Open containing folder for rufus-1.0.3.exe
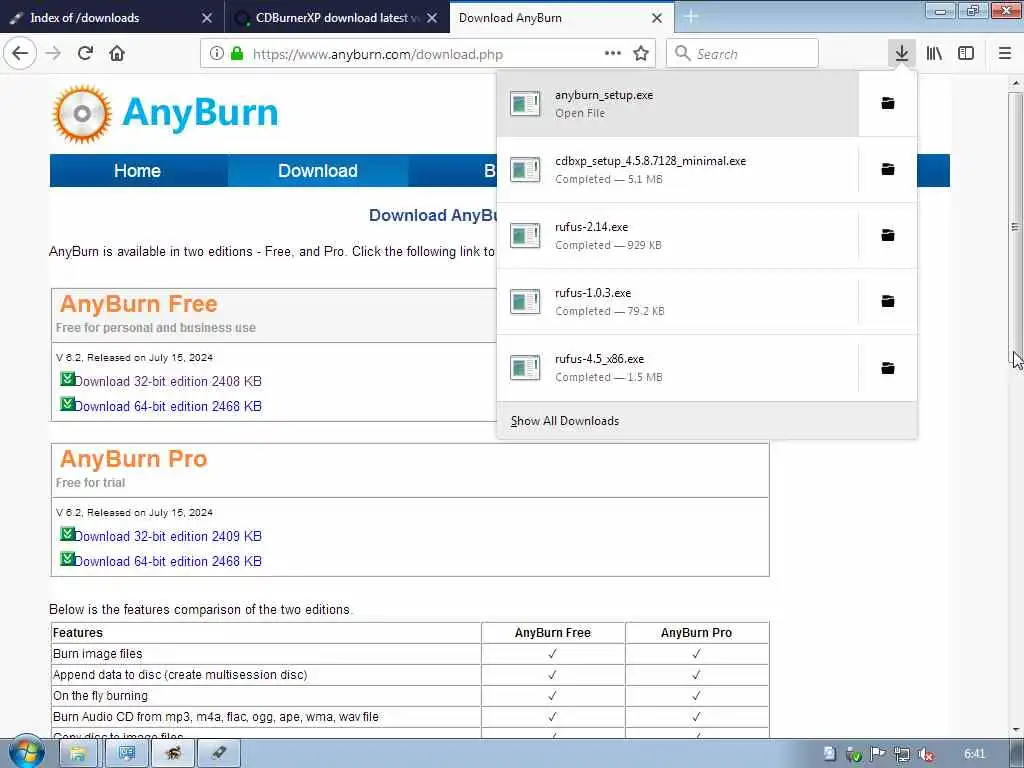This screenshot has height=768, width=1024. pos(888,301)
